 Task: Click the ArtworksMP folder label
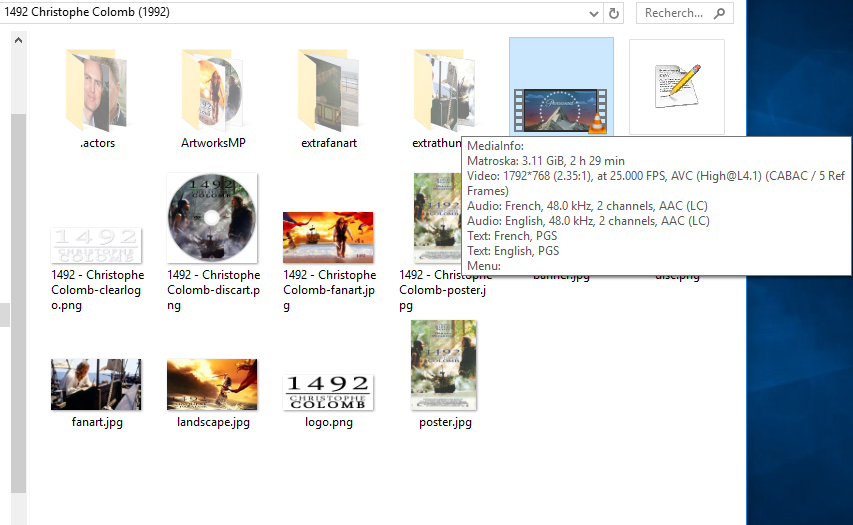(x=213, y=143)
